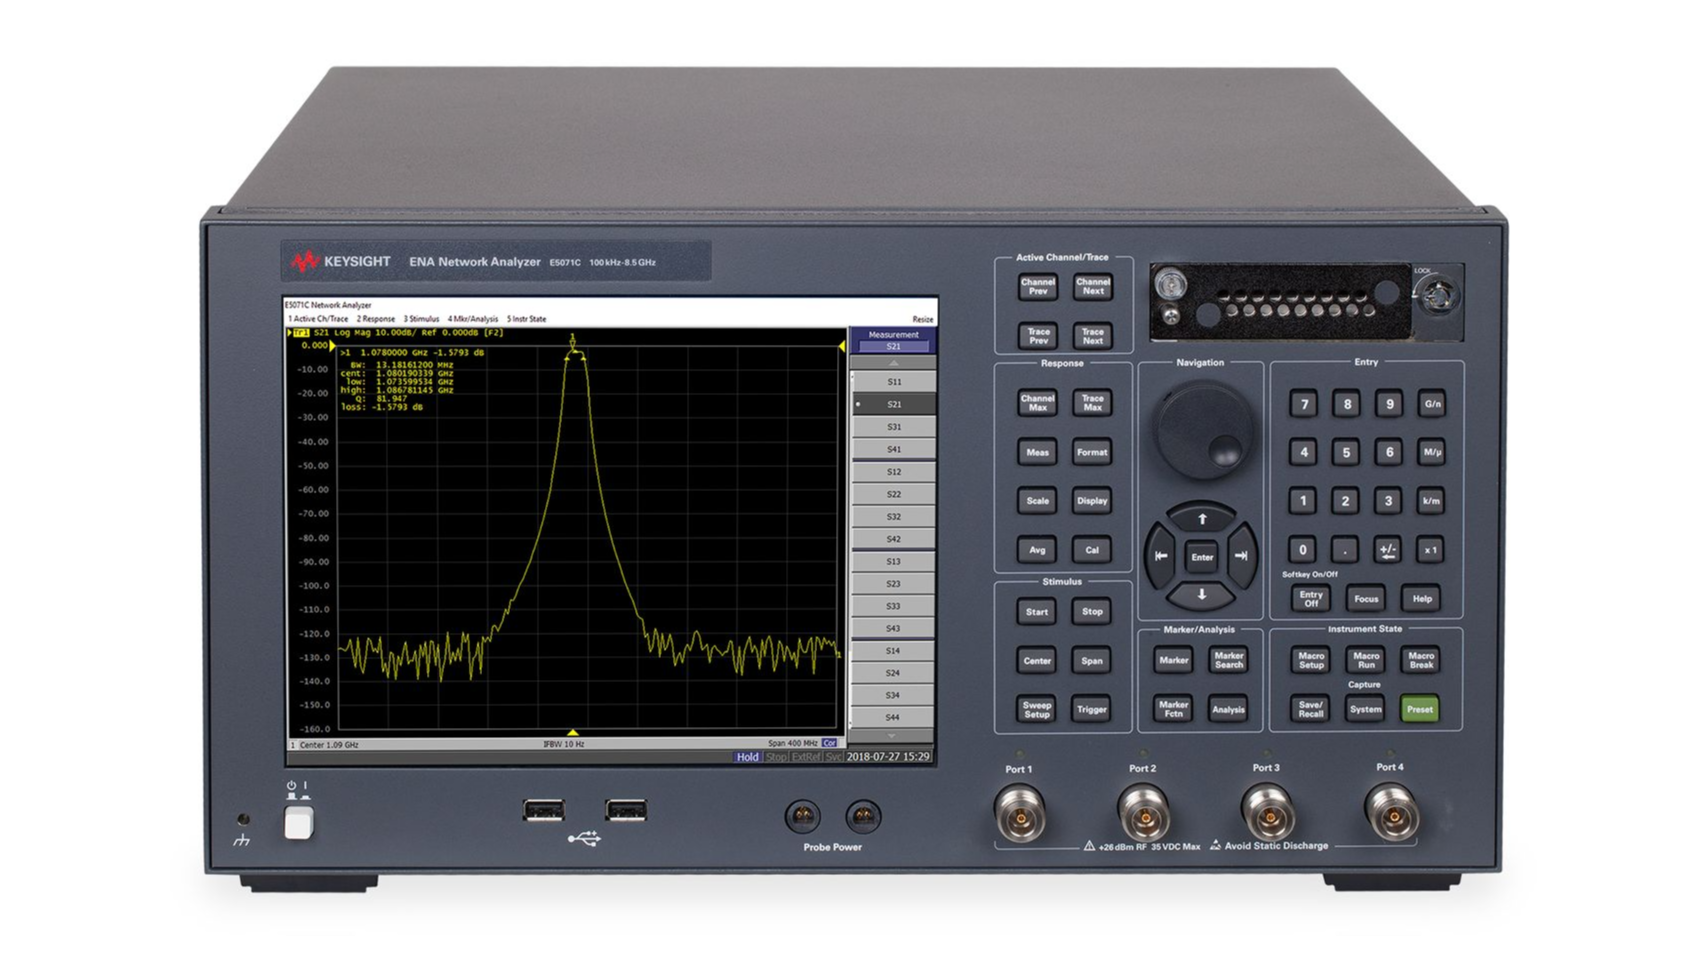Push the Enter key
The height and width of the screenshot is (971, 1707).
point(1201,557)
